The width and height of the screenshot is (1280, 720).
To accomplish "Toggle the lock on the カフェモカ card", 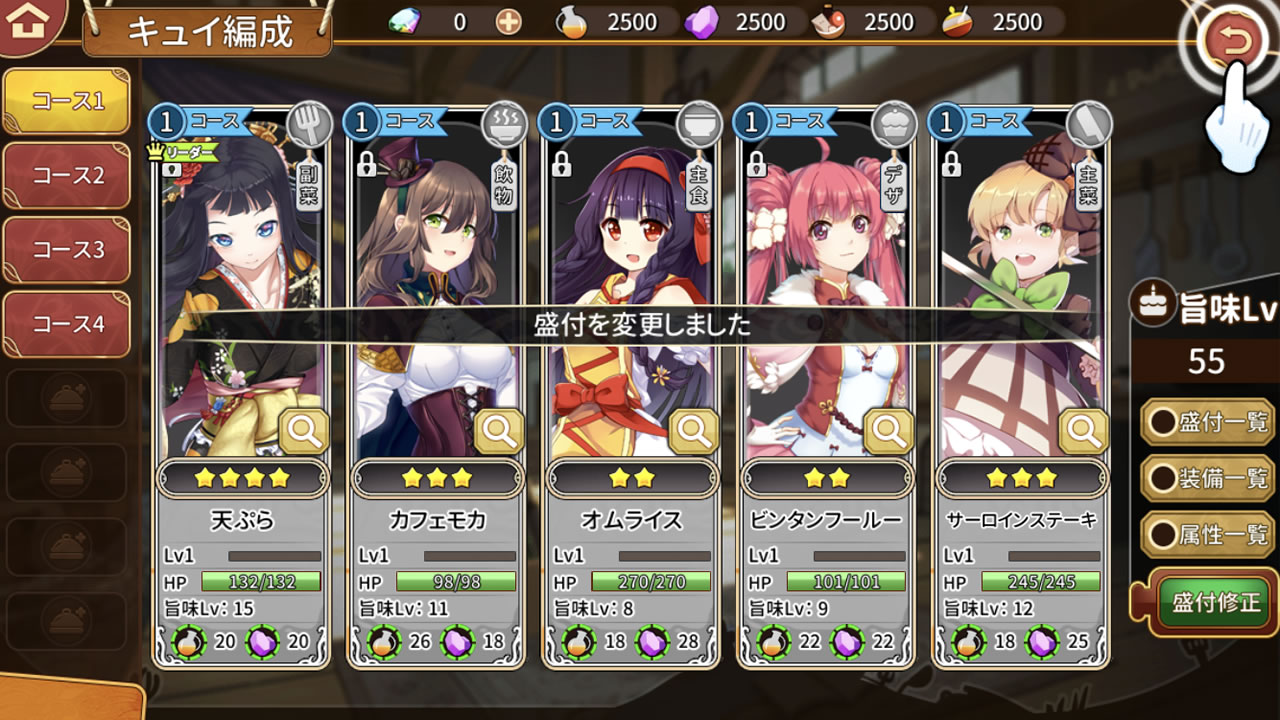I will tap(366, 164).
